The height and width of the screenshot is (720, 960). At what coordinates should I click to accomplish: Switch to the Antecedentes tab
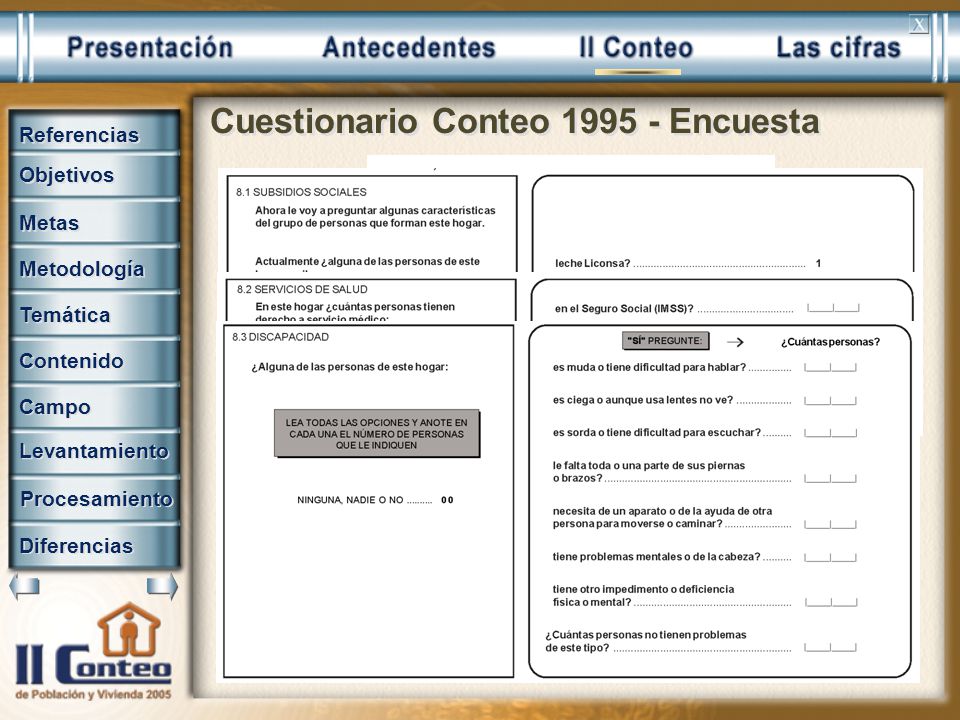(408, 48)
